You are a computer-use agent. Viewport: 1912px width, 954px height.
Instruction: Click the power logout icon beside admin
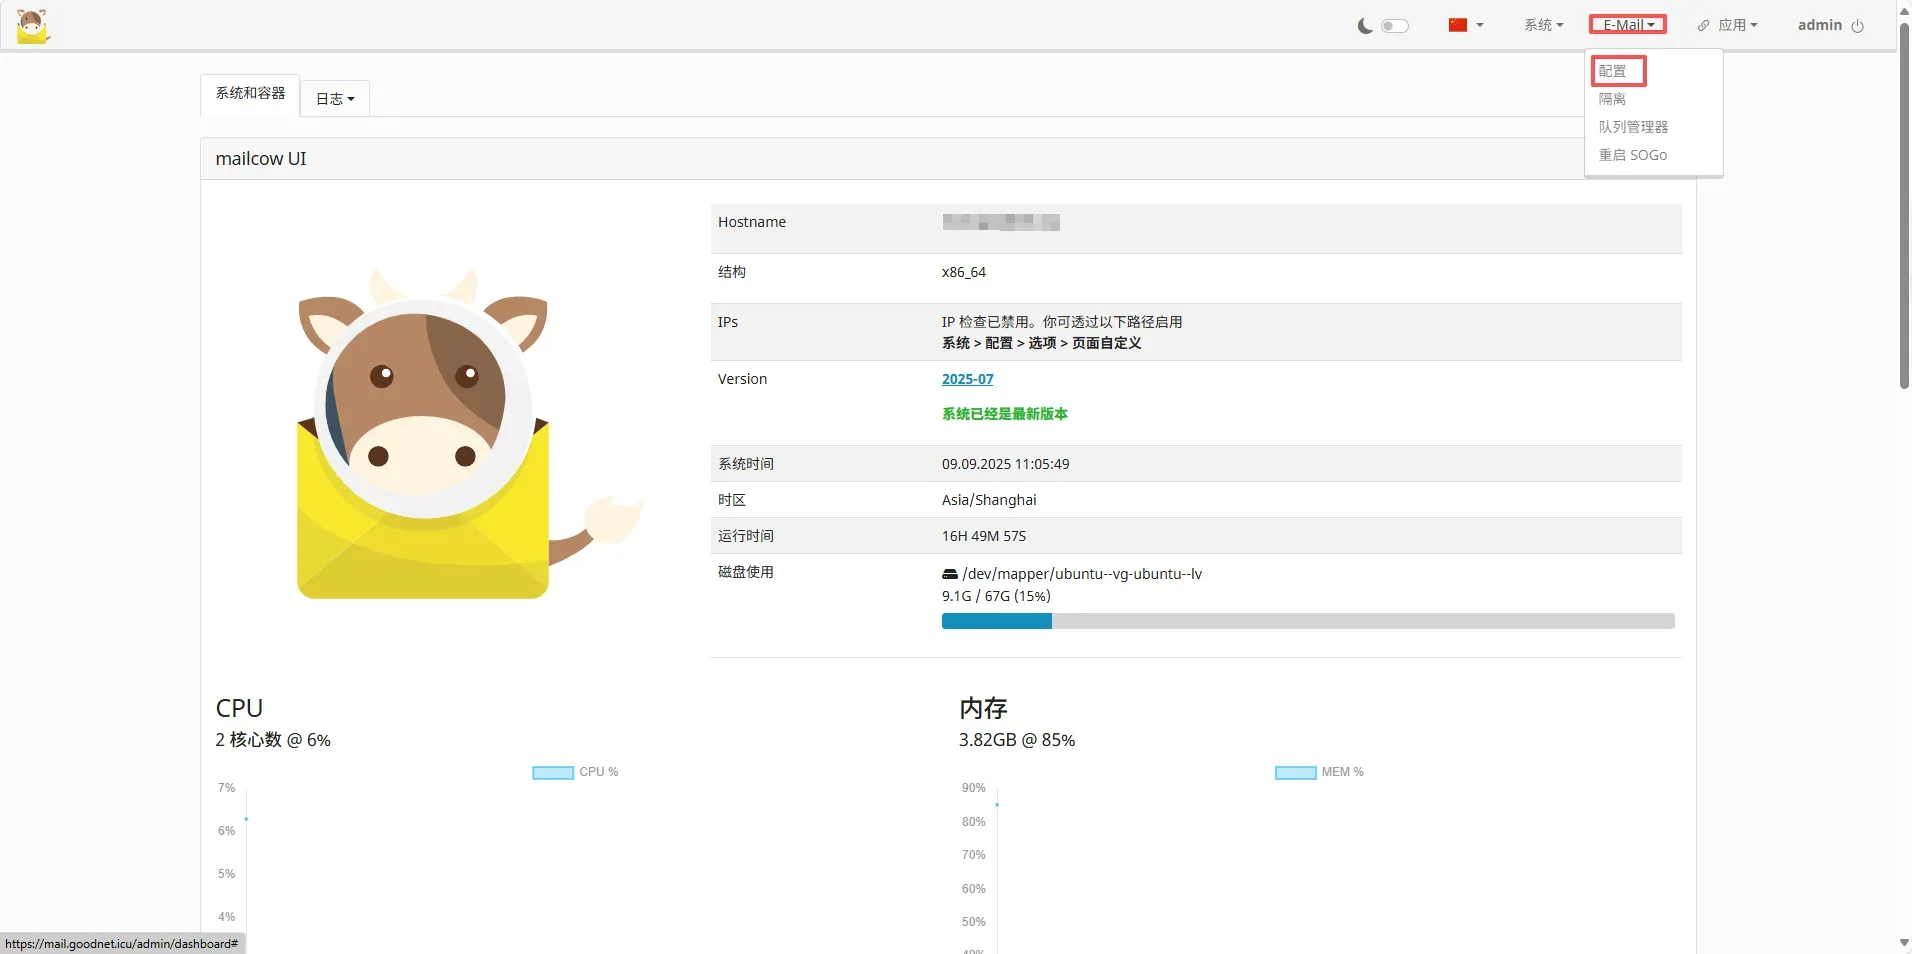(x=1857, y=26)
